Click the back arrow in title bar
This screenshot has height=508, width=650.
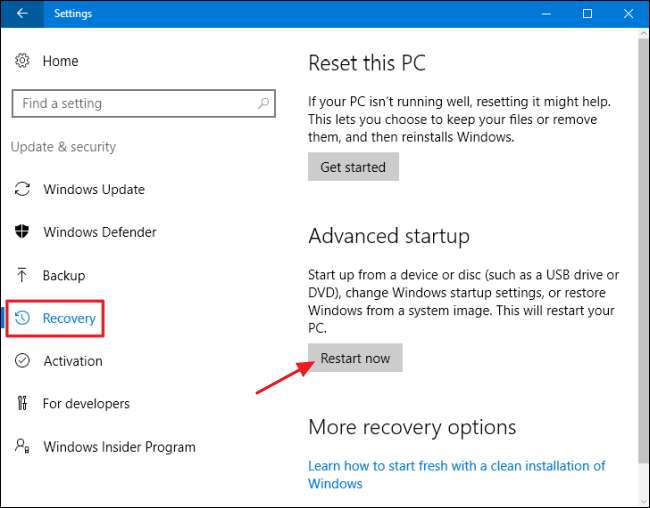point(22,13)
